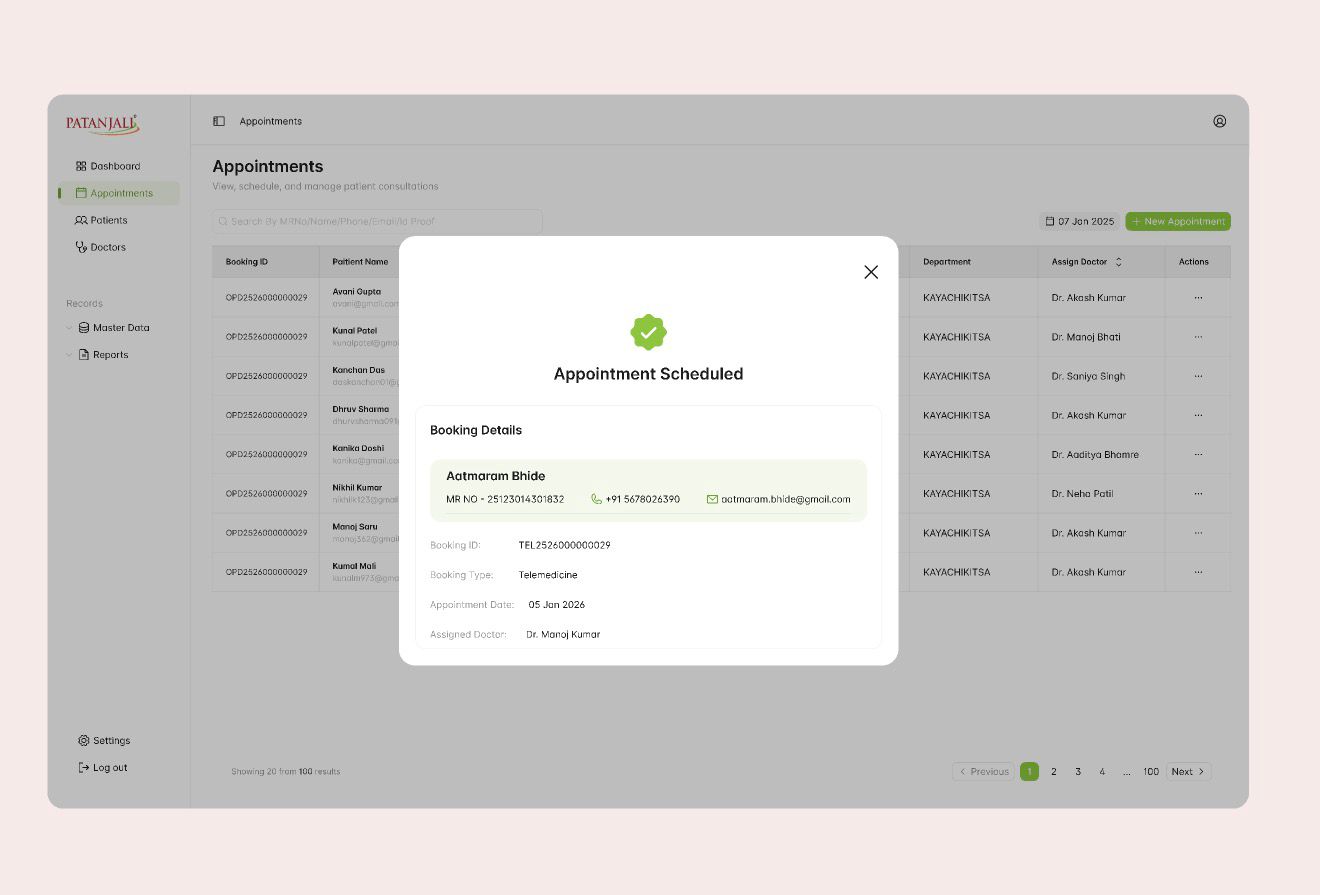Viewport: 1320px width, 895px height.
Task: Open actions menu for Dr. Neha Patil row
Action: click(1198, 494)
